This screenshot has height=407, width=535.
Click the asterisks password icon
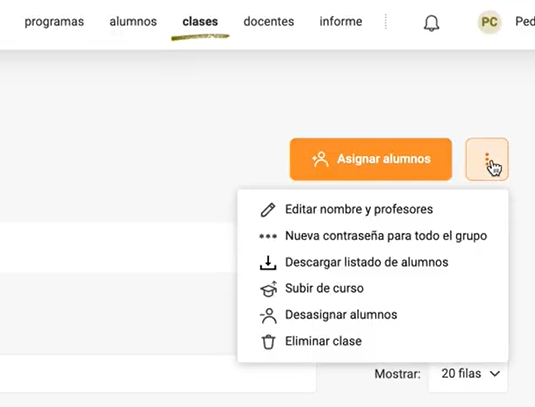coord(268,236)
